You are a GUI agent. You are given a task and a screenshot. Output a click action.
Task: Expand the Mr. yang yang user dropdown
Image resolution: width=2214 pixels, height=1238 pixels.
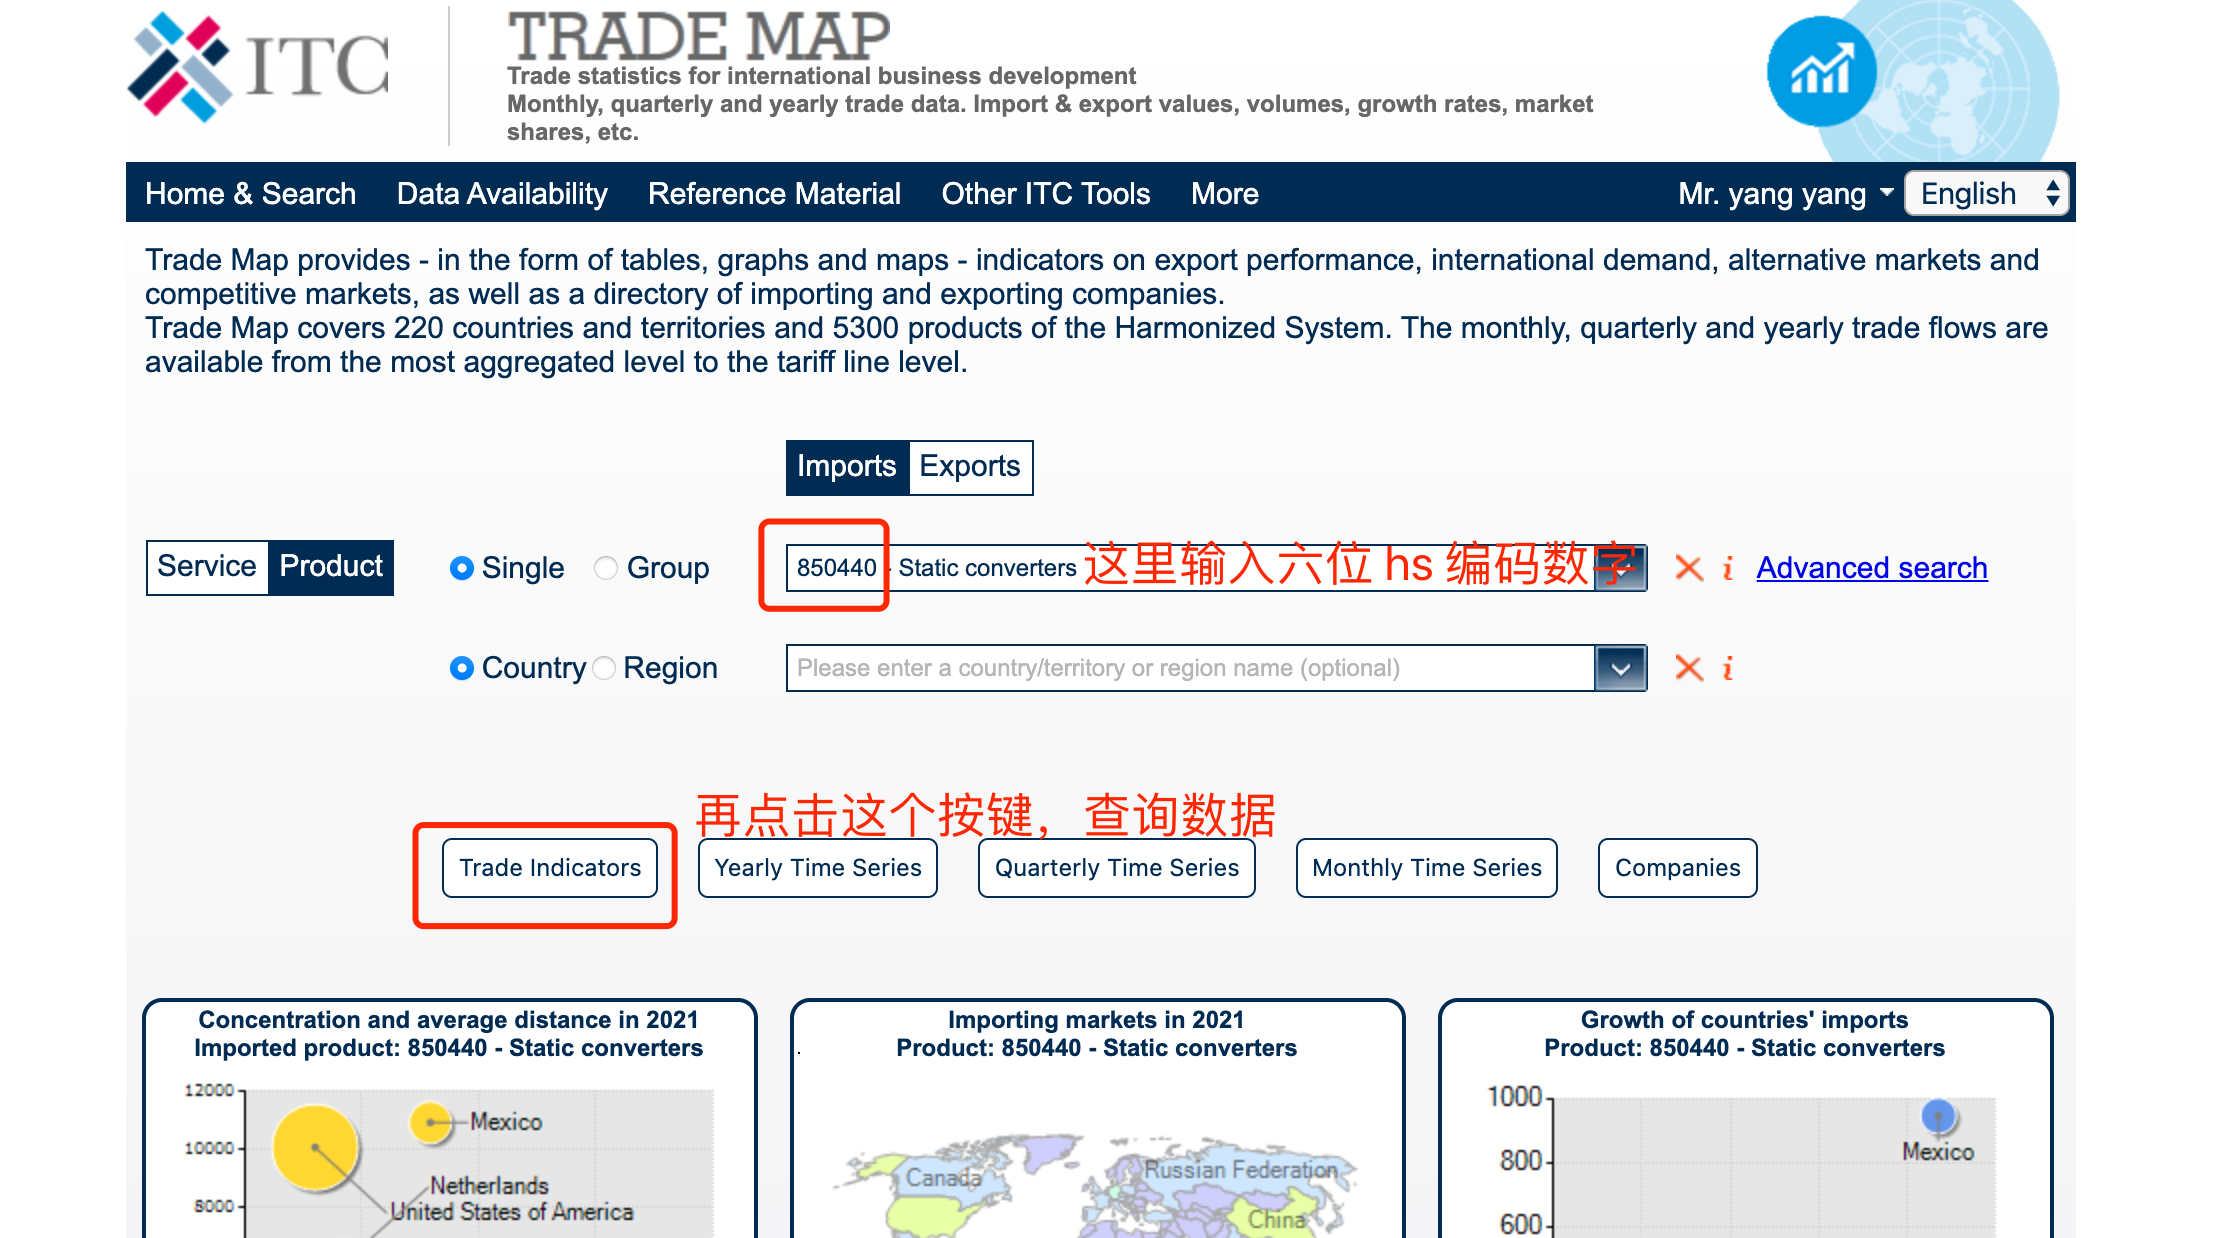point(1786,194)
